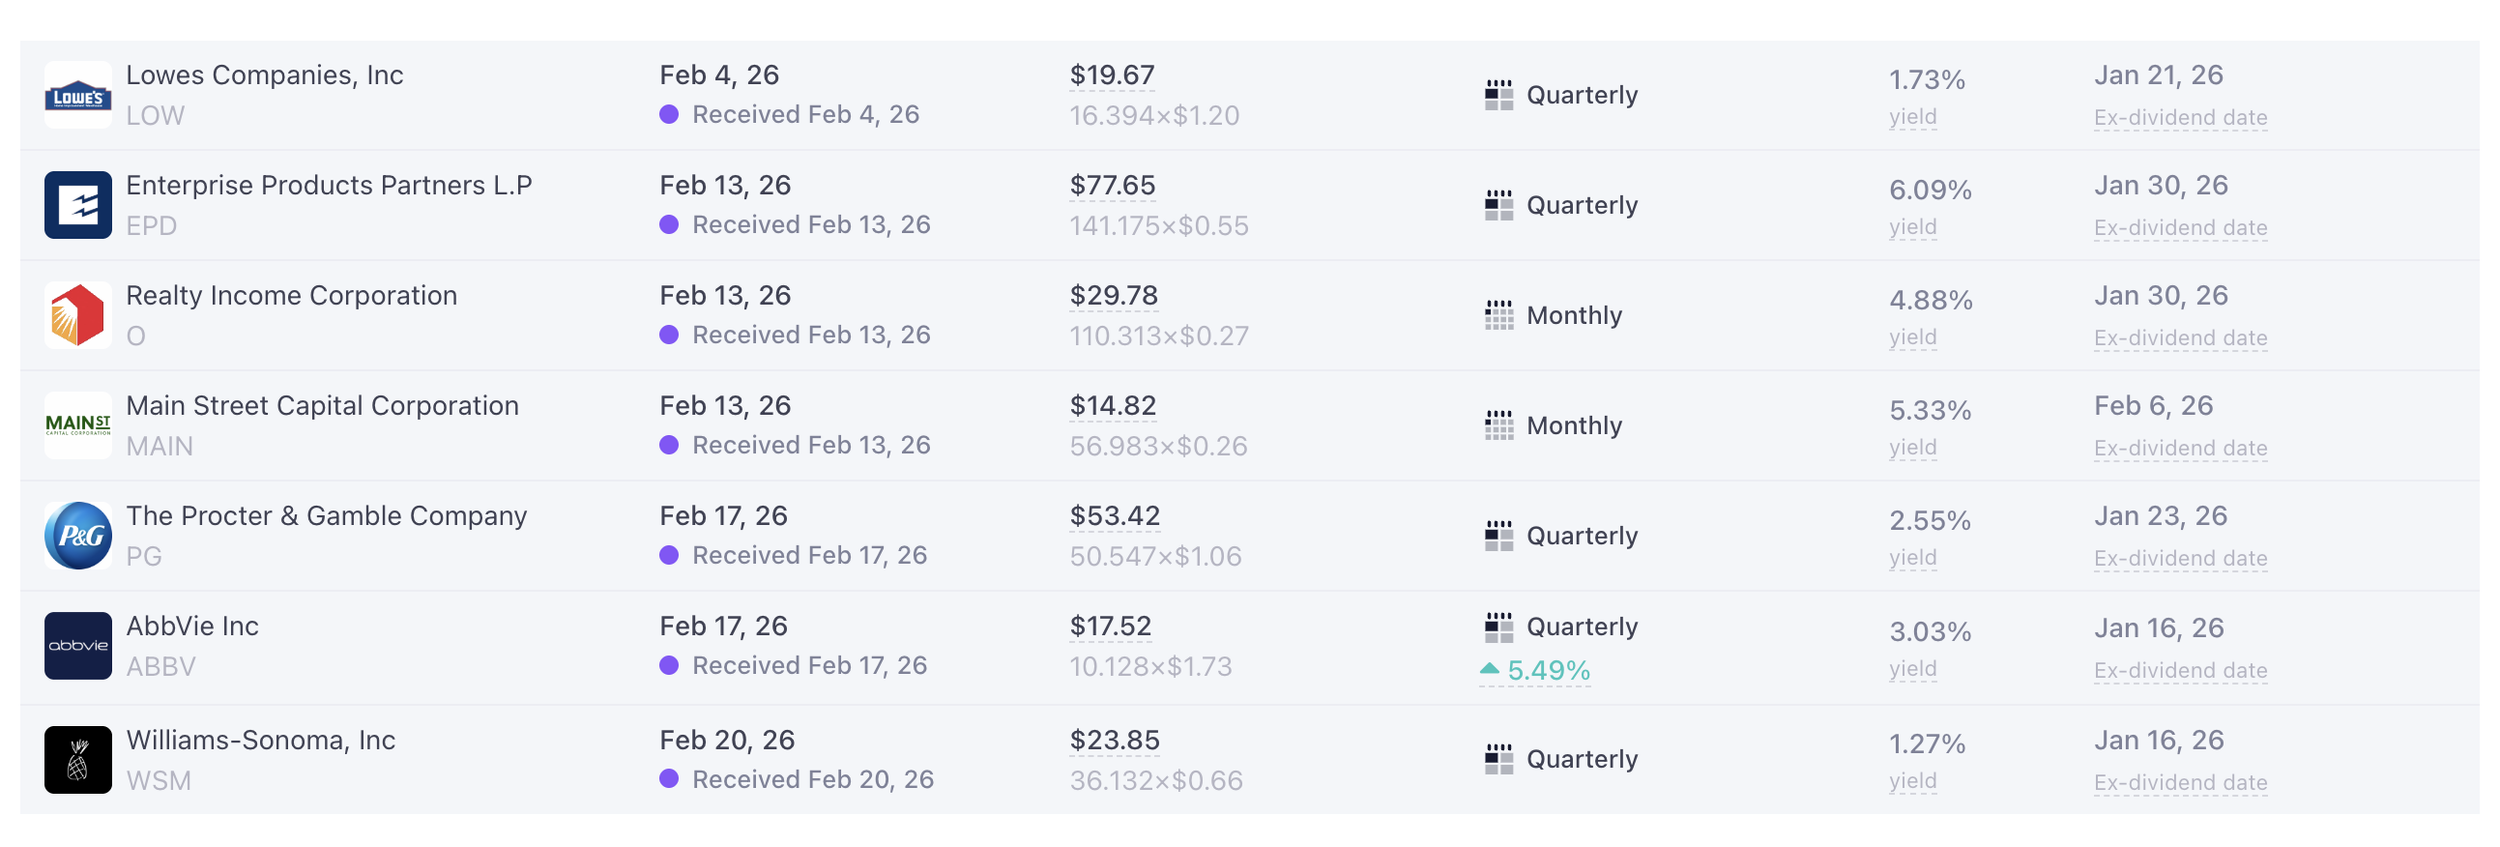
Task: Click the purple Received status dot for AbbVie
Action: click(x=669, y=666)
